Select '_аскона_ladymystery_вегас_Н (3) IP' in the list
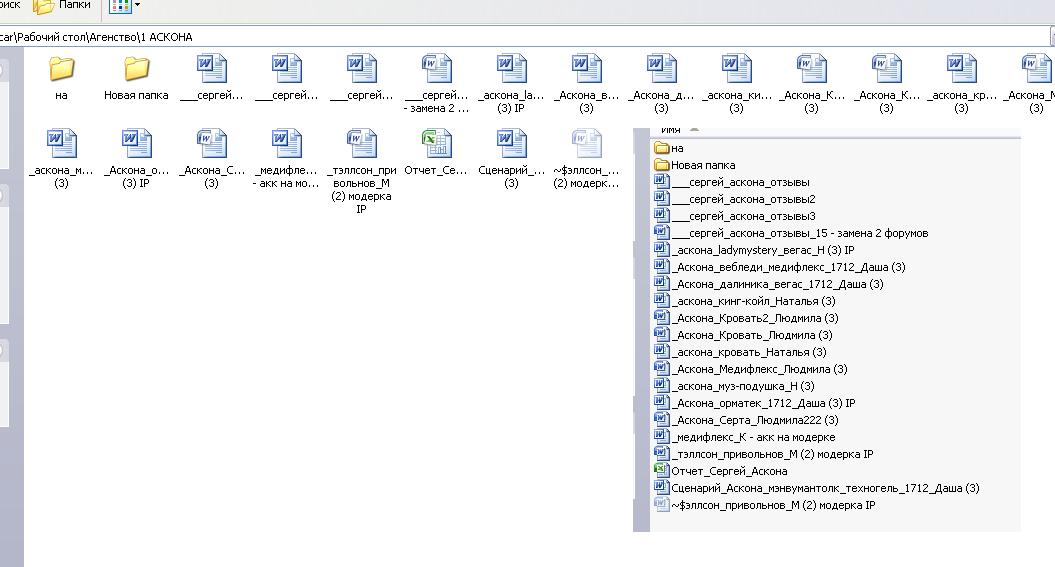The height and width of the screenshot is (567, 1055). click(754, 250)
